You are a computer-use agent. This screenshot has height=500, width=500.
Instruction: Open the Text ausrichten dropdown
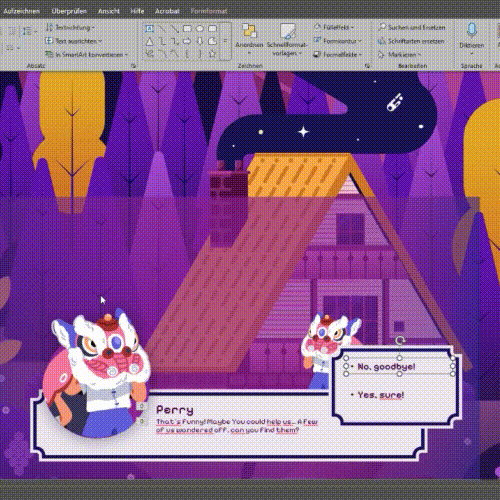point(74,41)
